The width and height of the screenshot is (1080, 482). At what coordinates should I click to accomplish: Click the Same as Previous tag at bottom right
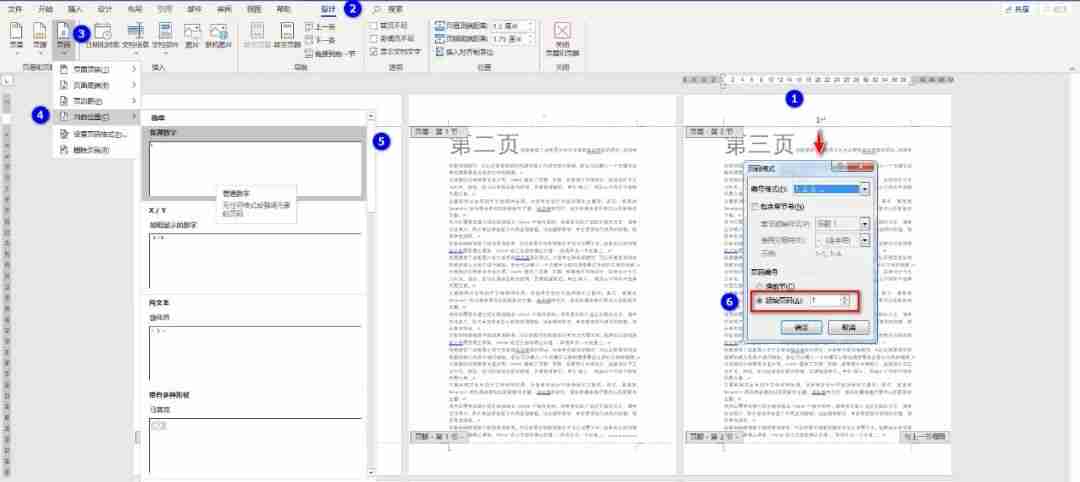(924, 437)
